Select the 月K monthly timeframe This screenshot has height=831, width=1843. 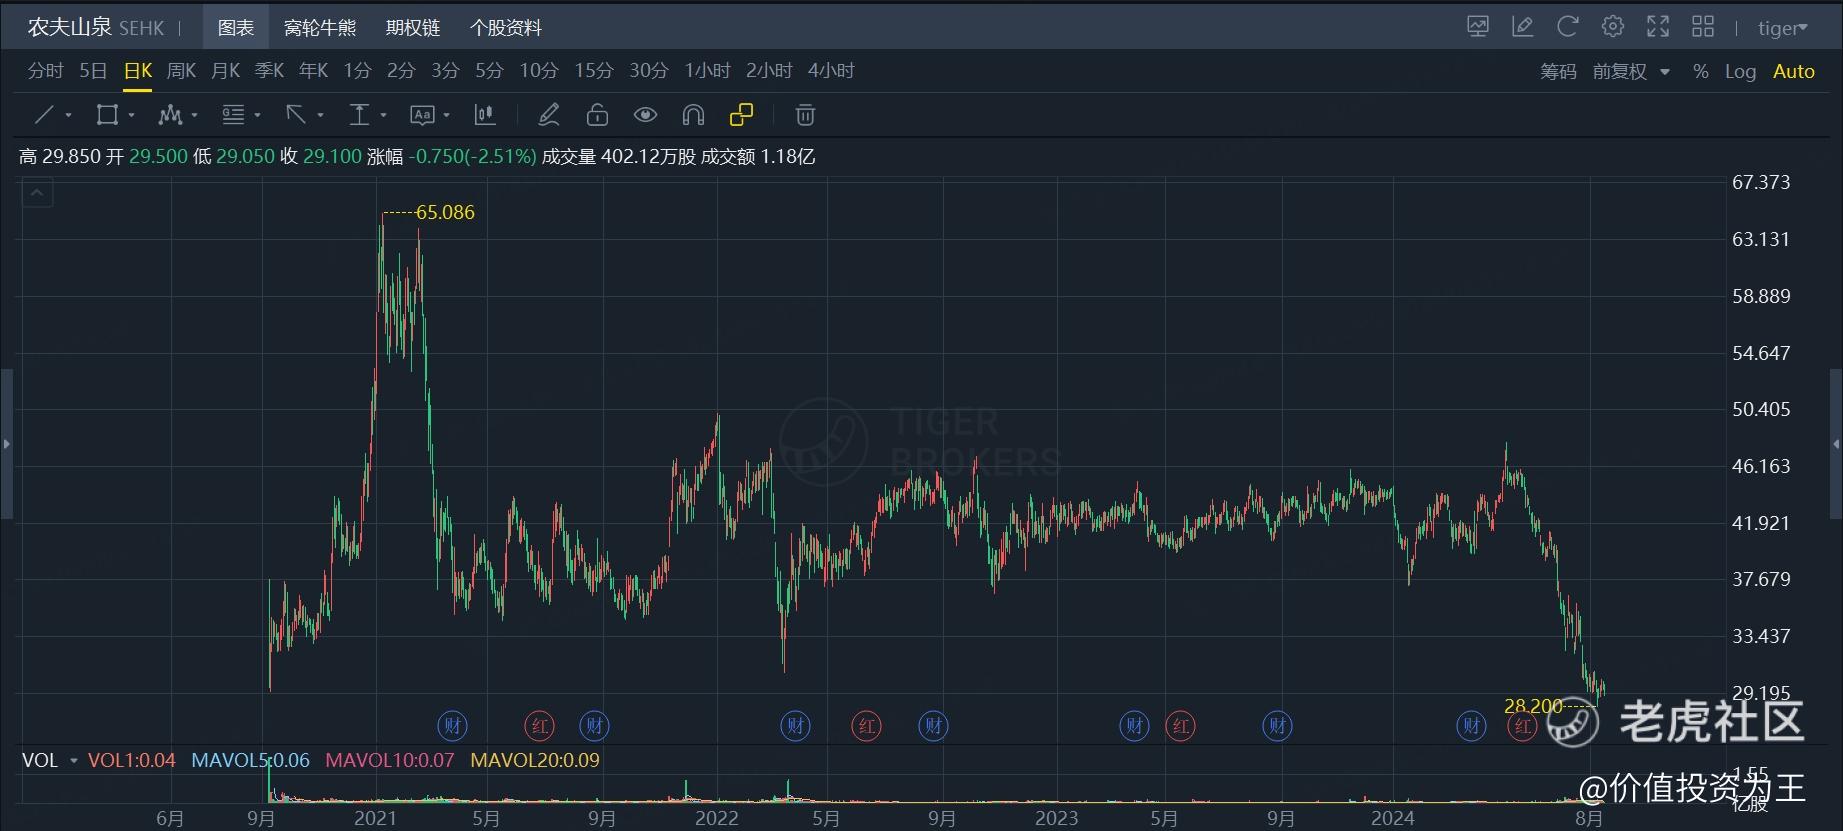coord(226,71)
